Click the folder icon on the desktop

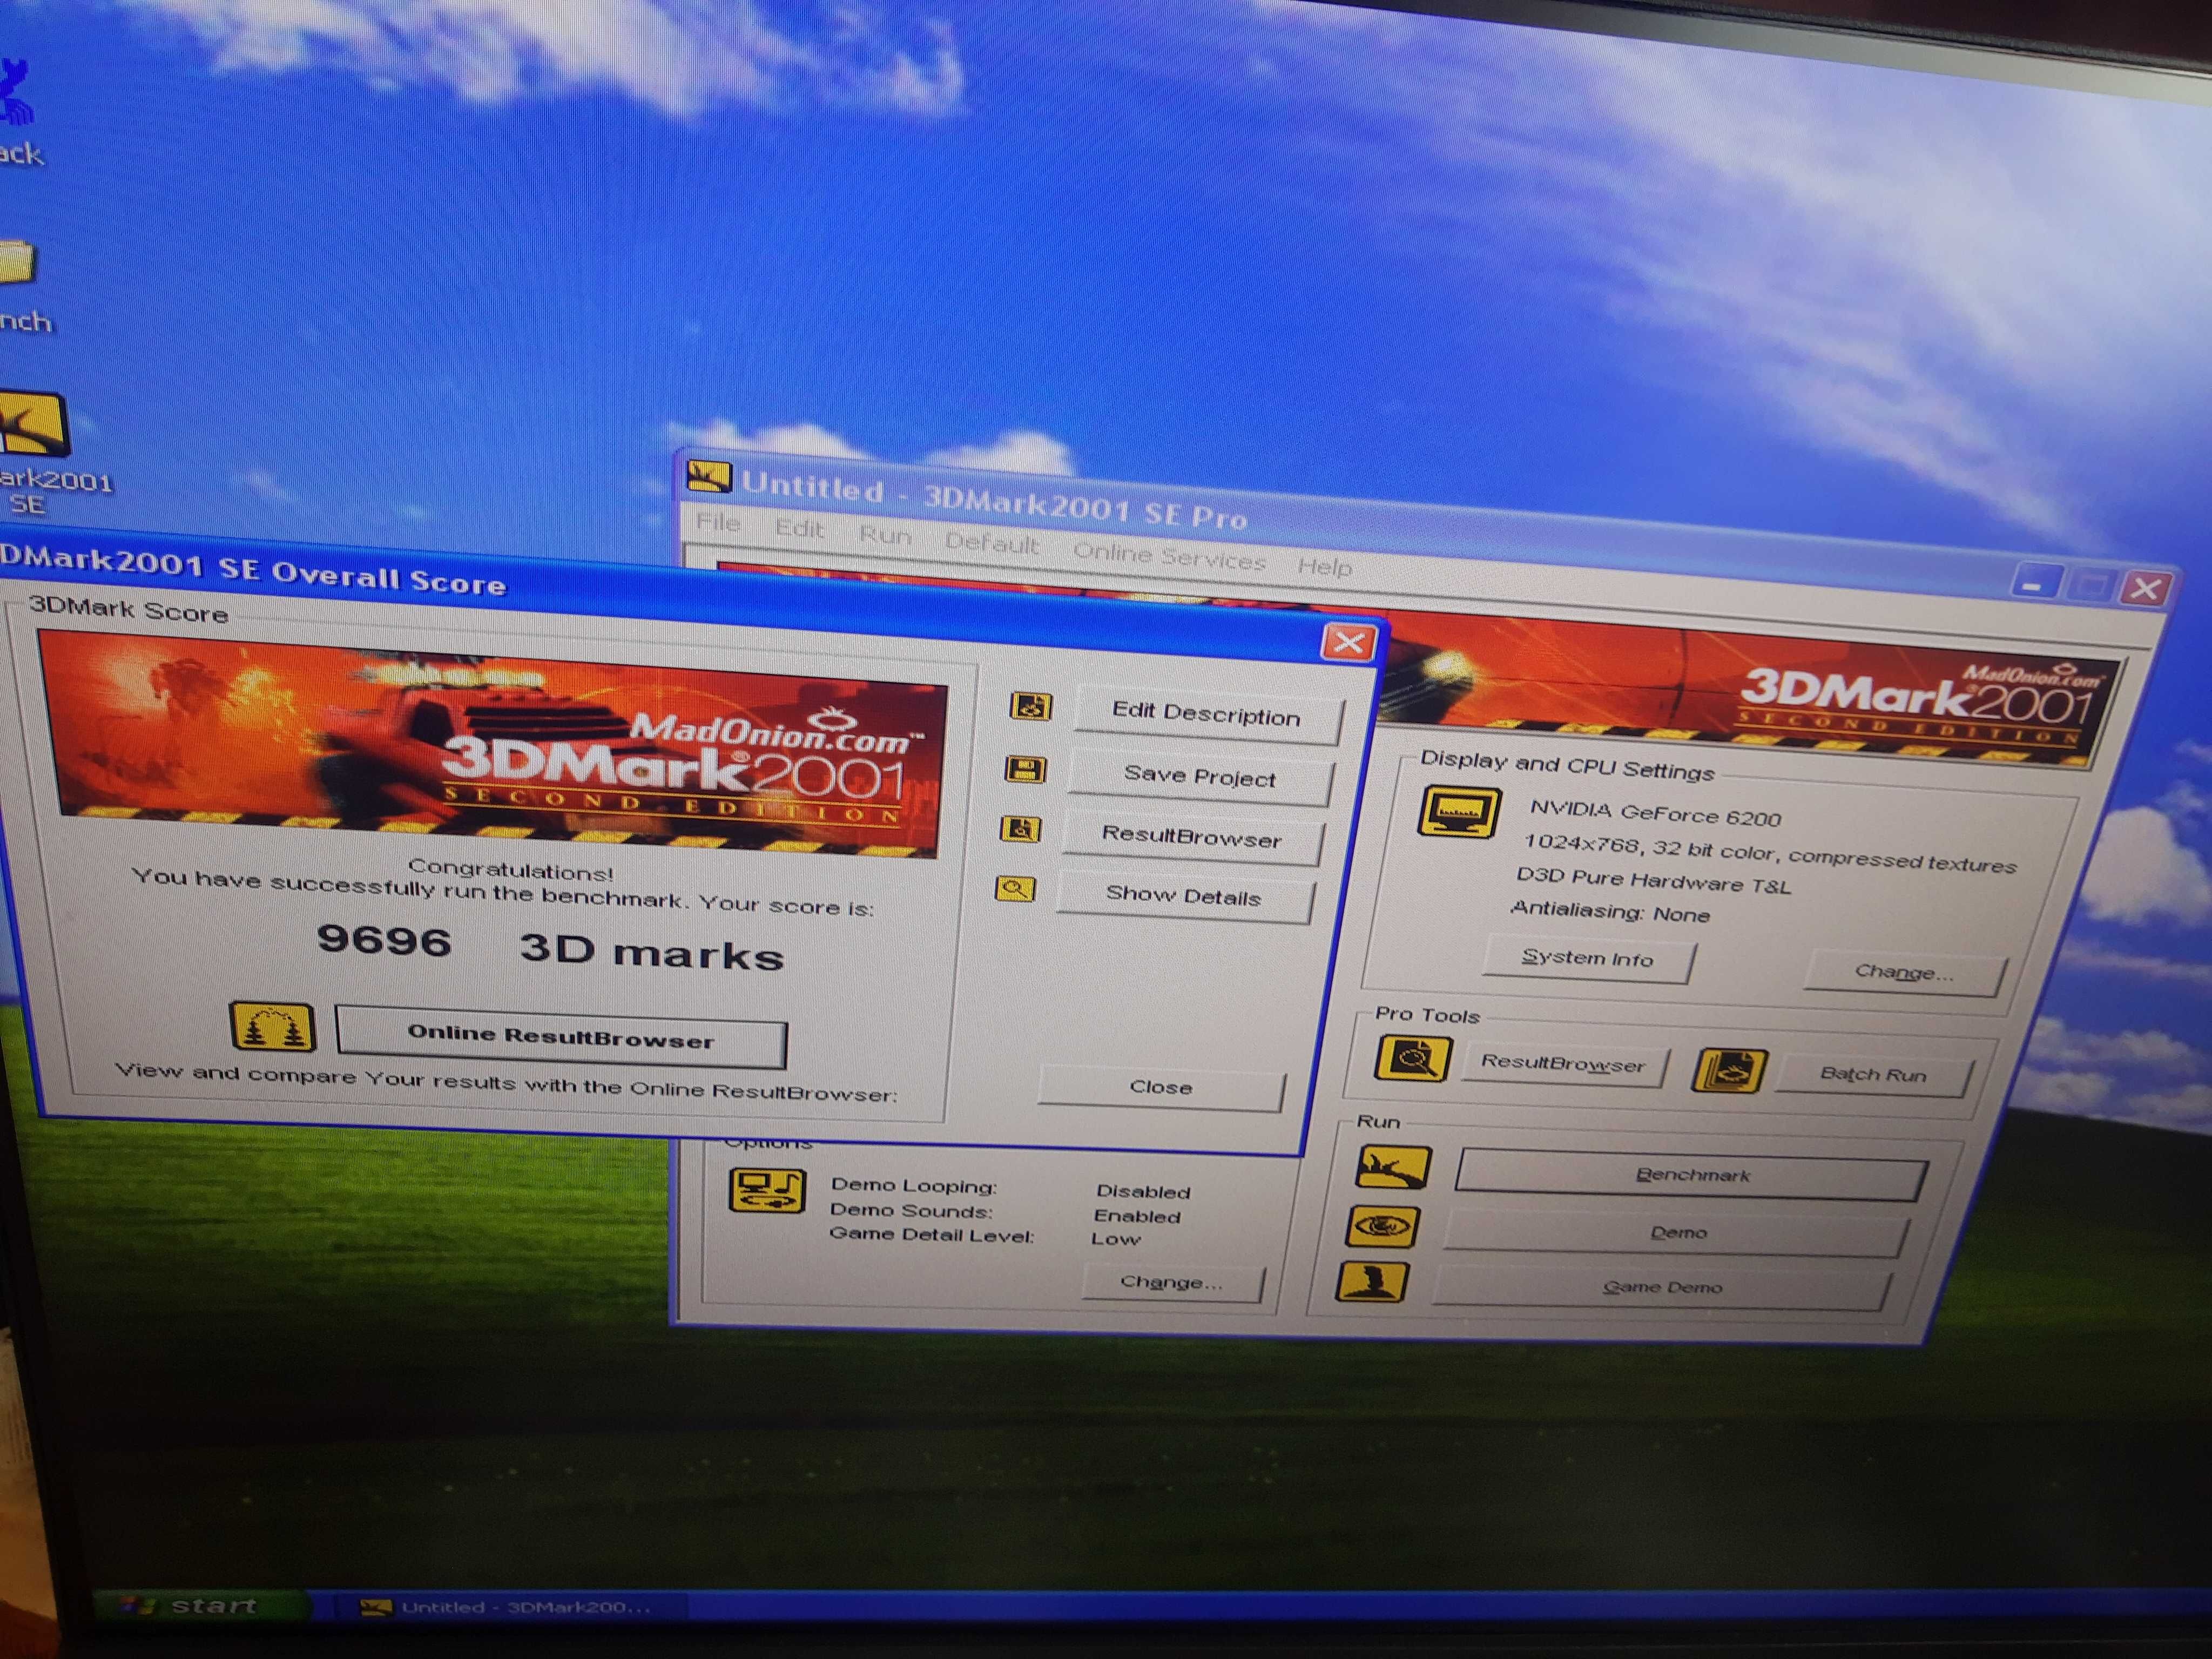coord(17,262)
